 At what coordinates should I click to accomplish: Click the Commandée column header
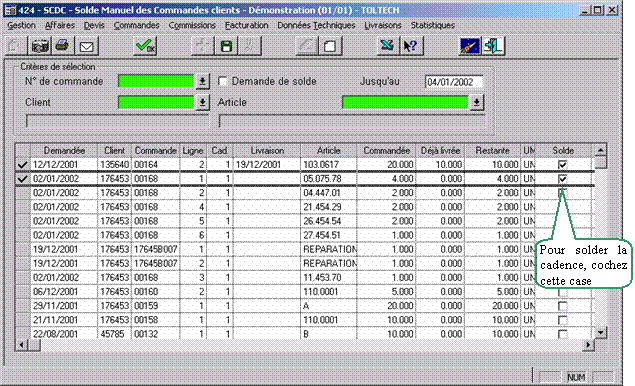coord(386,151)
